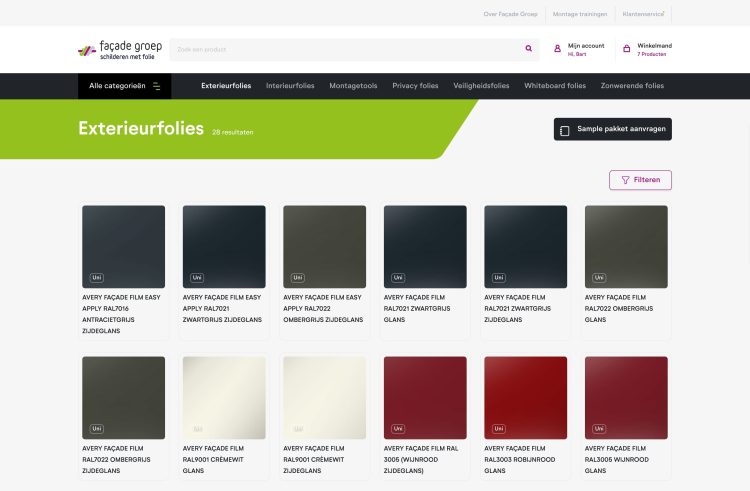The height and width of the screenshot is (491, 750).
Task: Click Uni badge on RAL7022 Ombergrijs Glans swatch
Action: (599, 278)
